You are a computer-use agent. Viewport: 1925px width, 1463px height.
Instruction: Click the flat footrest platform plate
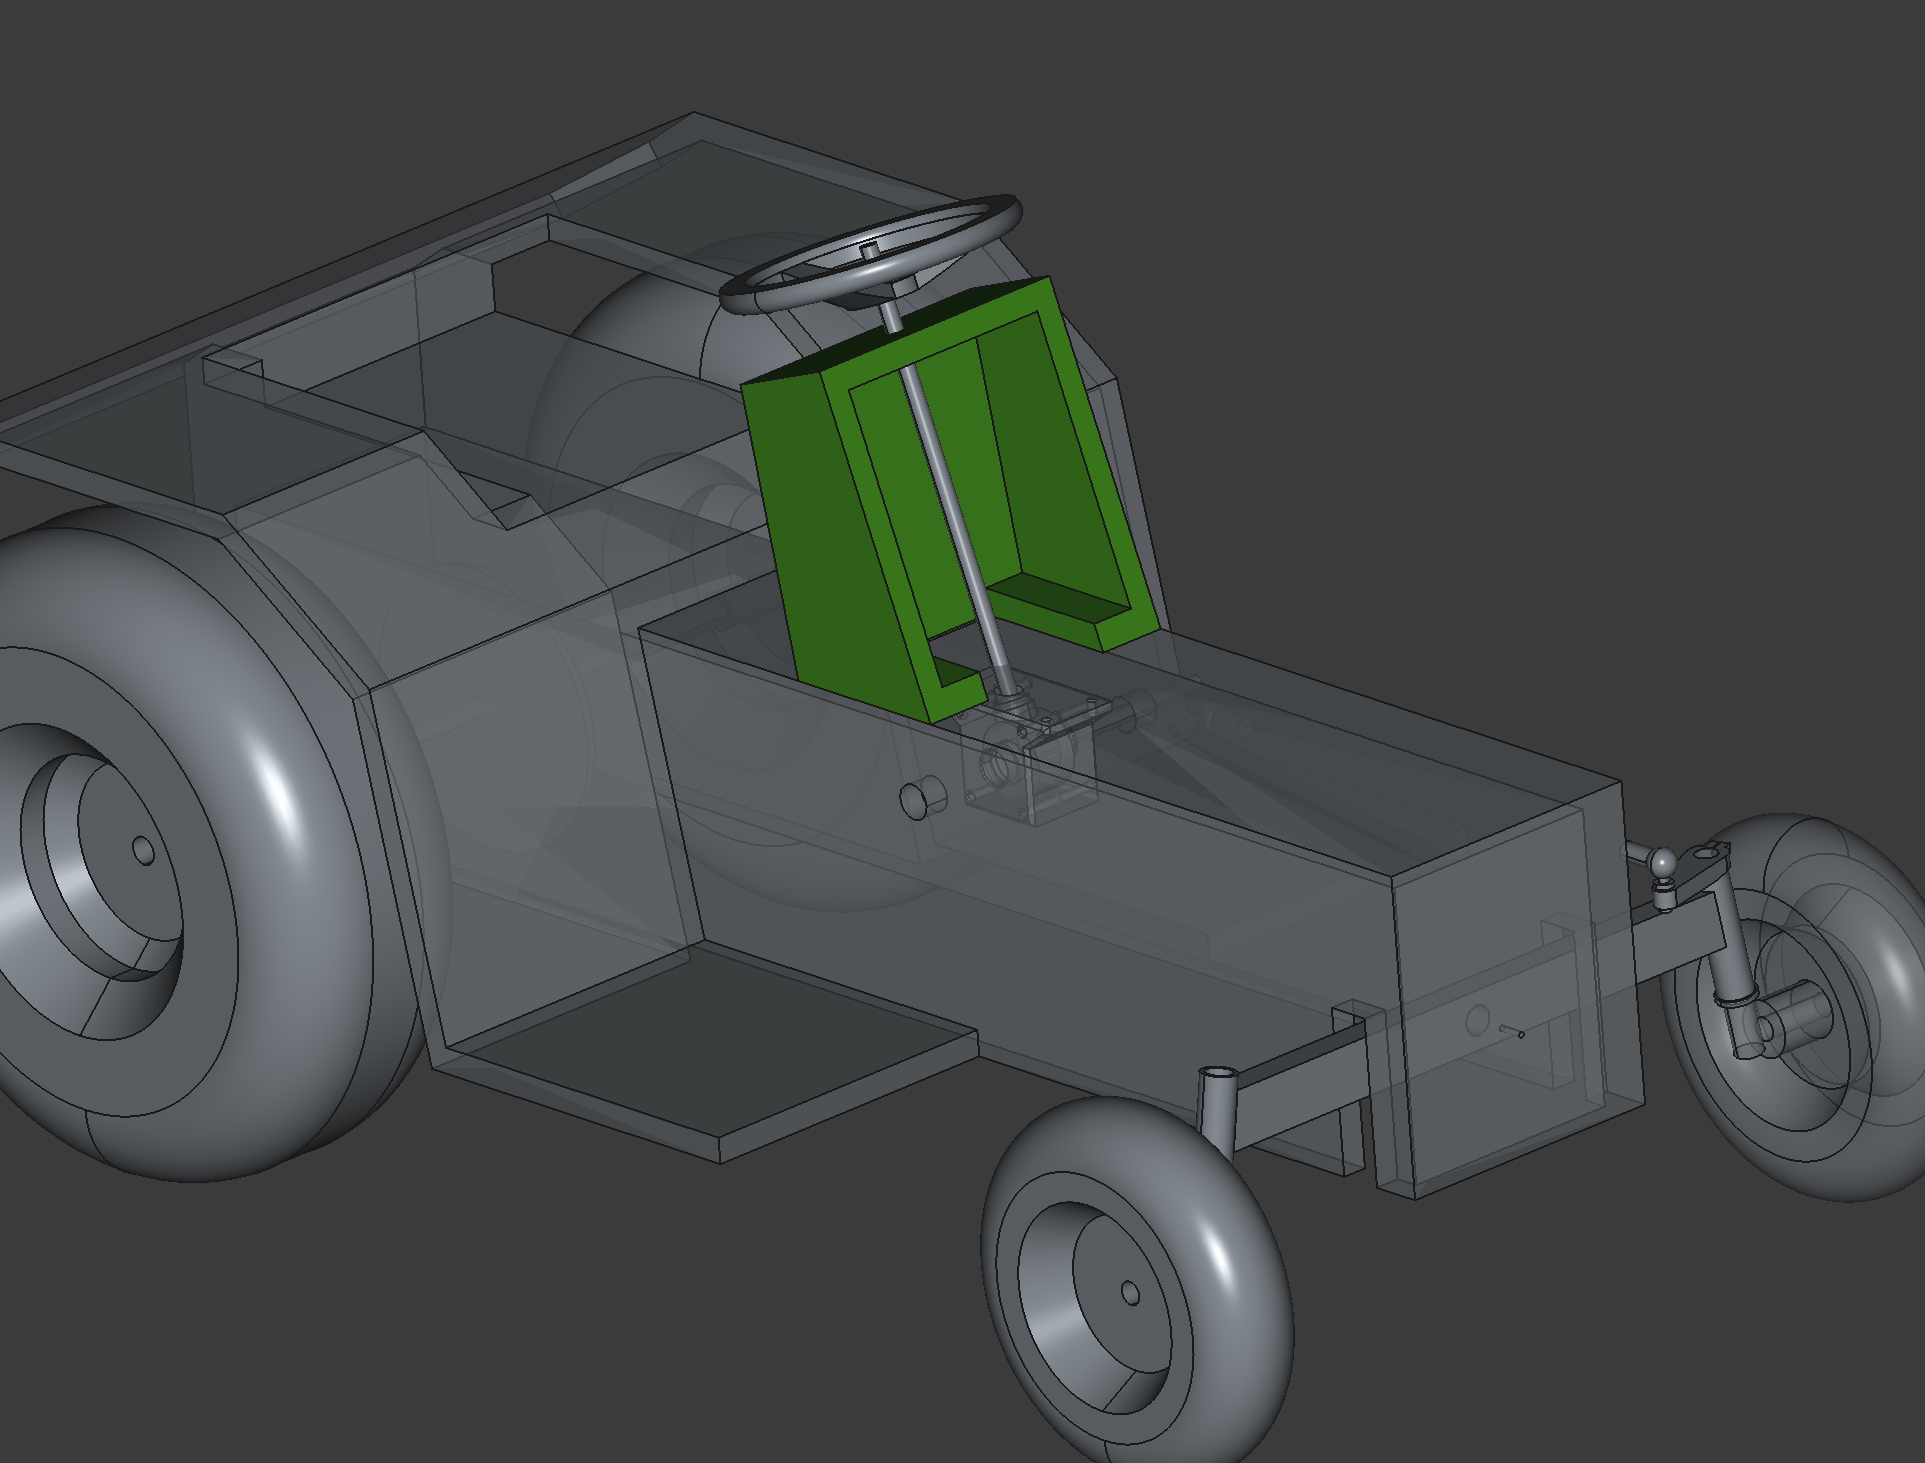tap(710, 1040)
